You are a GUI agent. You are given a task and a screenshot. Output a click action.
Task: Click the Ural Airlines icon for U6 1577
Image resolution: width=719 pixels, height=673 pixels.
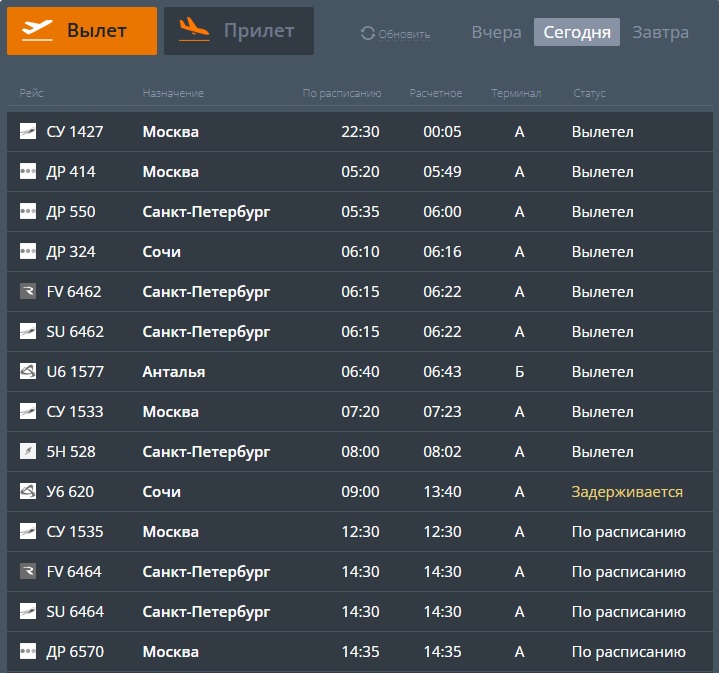tap(28, 372)
